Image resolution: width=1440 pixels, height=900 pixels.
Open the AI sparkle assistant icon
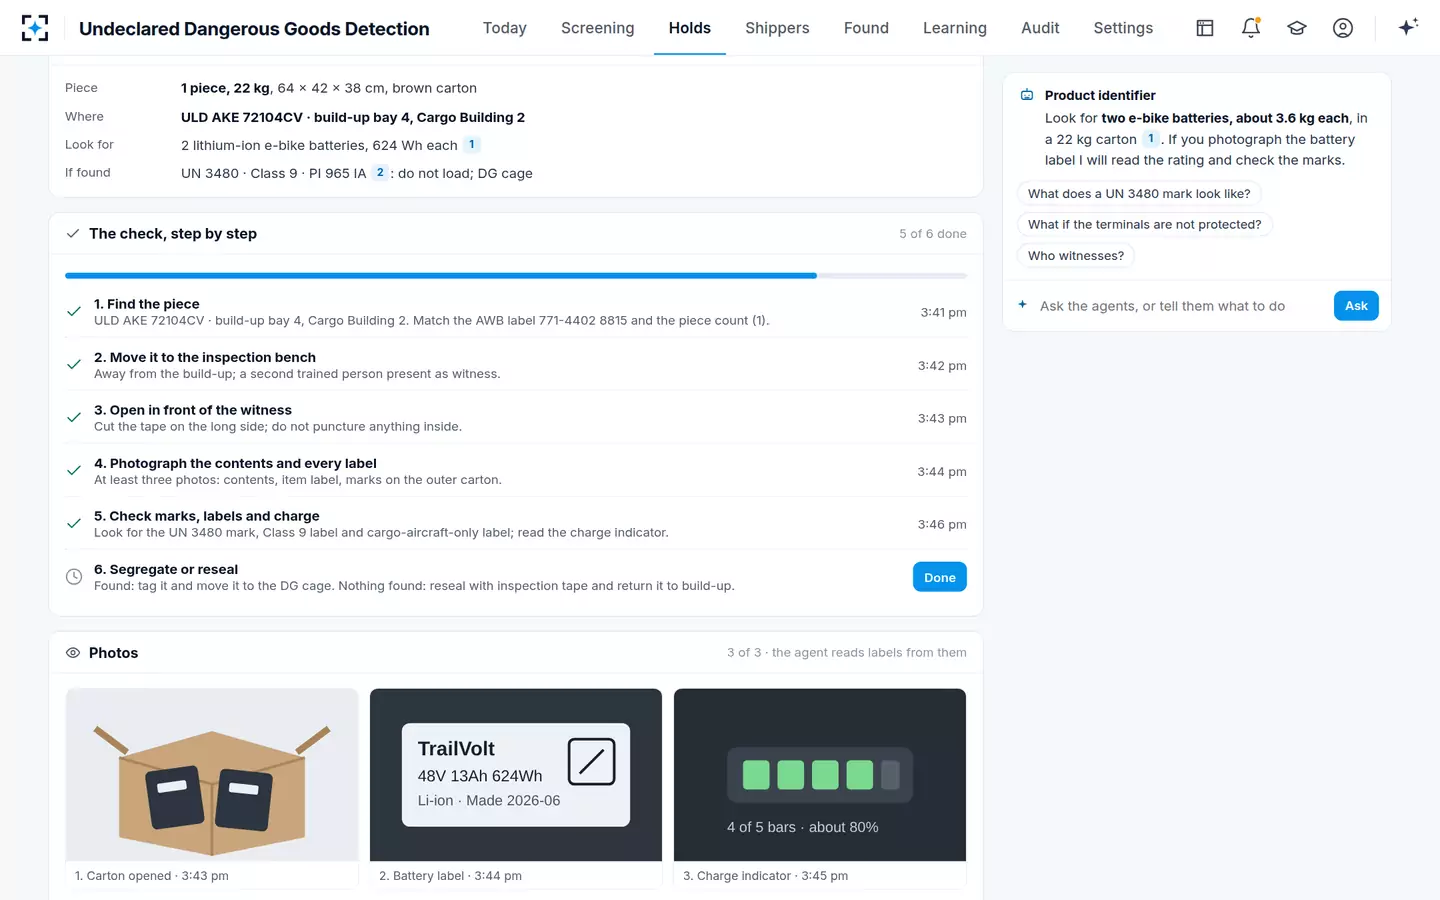coord(1408,27)
